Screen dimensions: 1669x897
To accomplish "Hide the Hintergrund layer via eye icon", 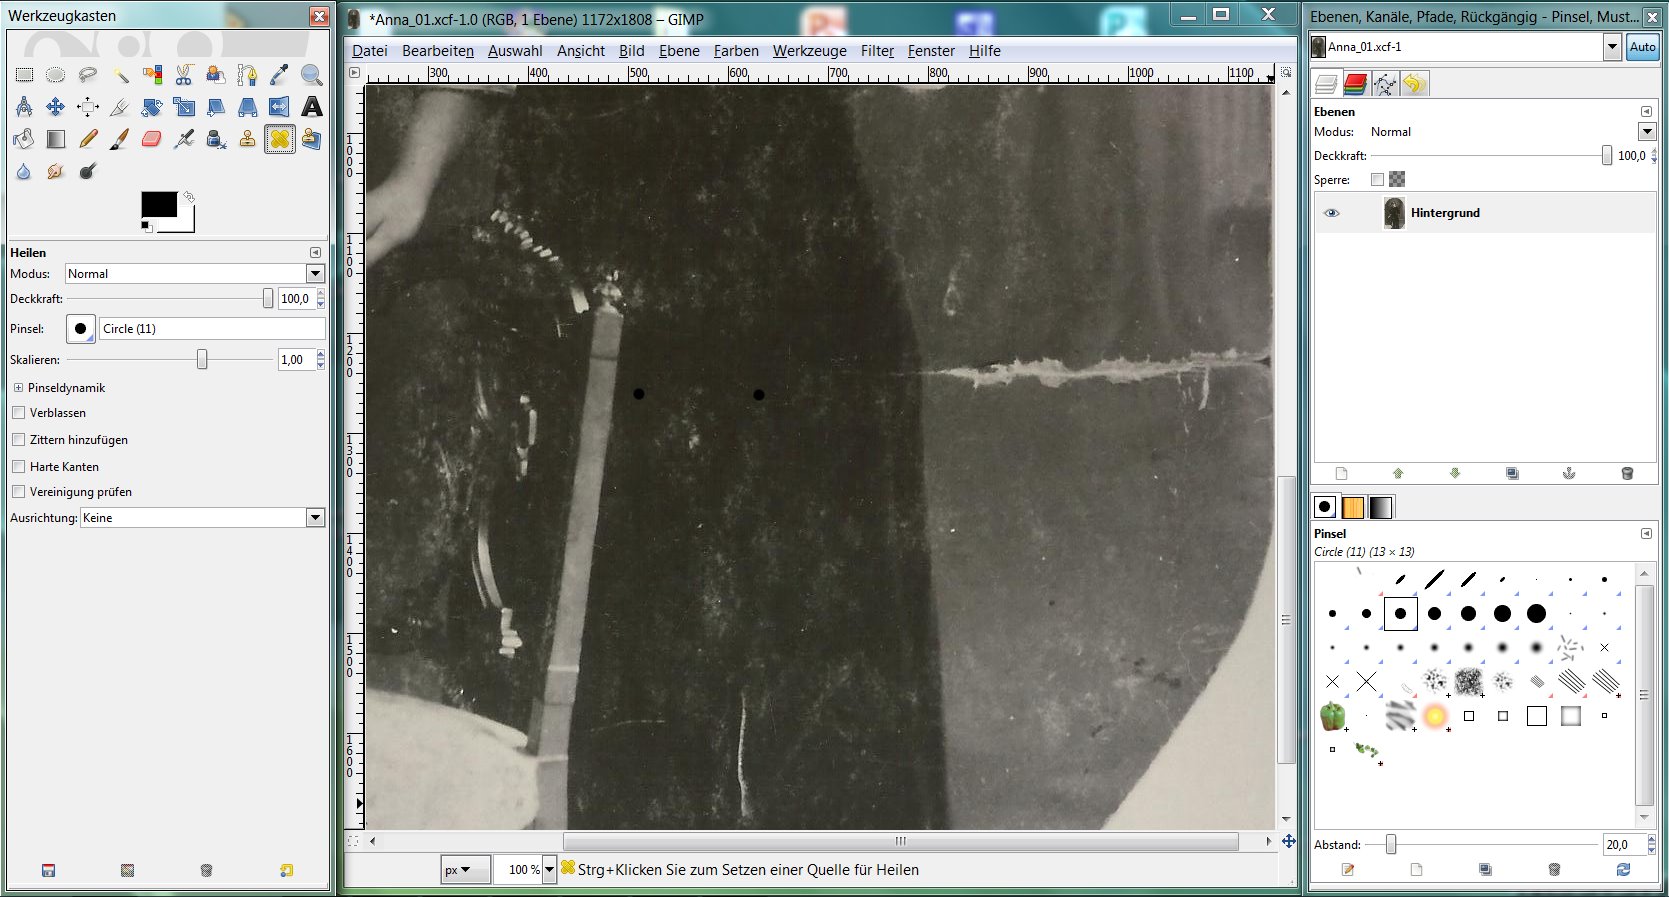I will tap(1331, 213).
